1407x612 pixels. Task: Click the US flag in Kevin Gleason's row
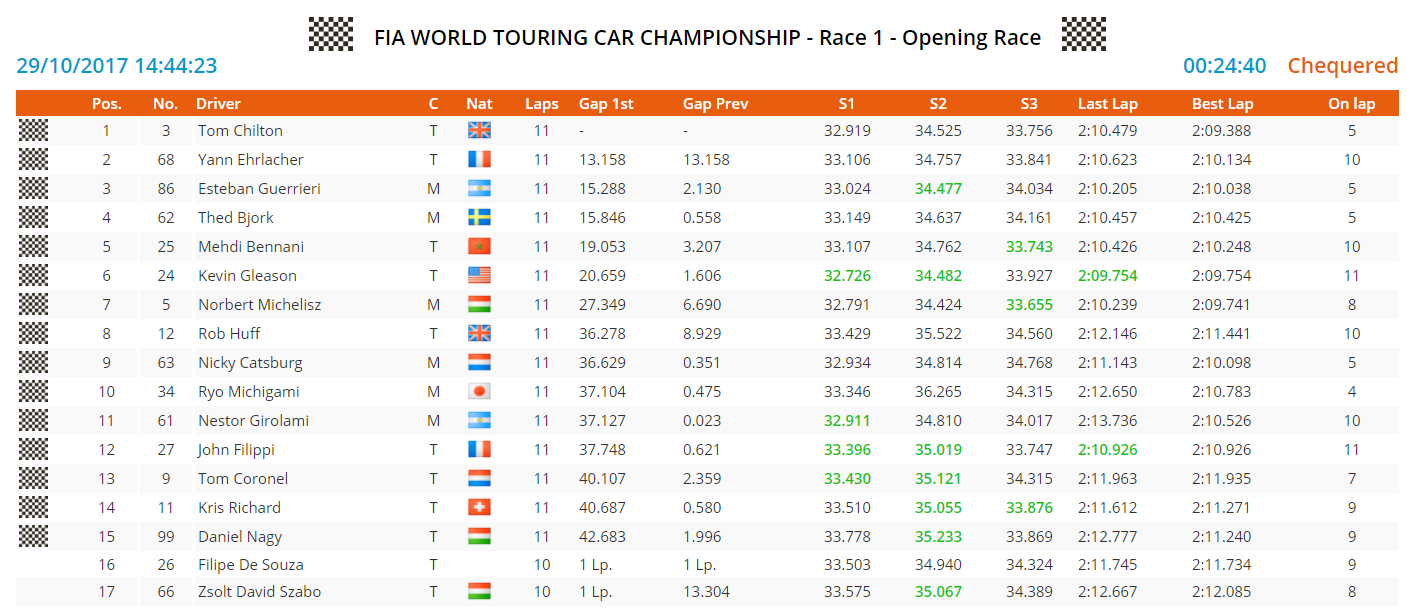[x=479, y=276]
